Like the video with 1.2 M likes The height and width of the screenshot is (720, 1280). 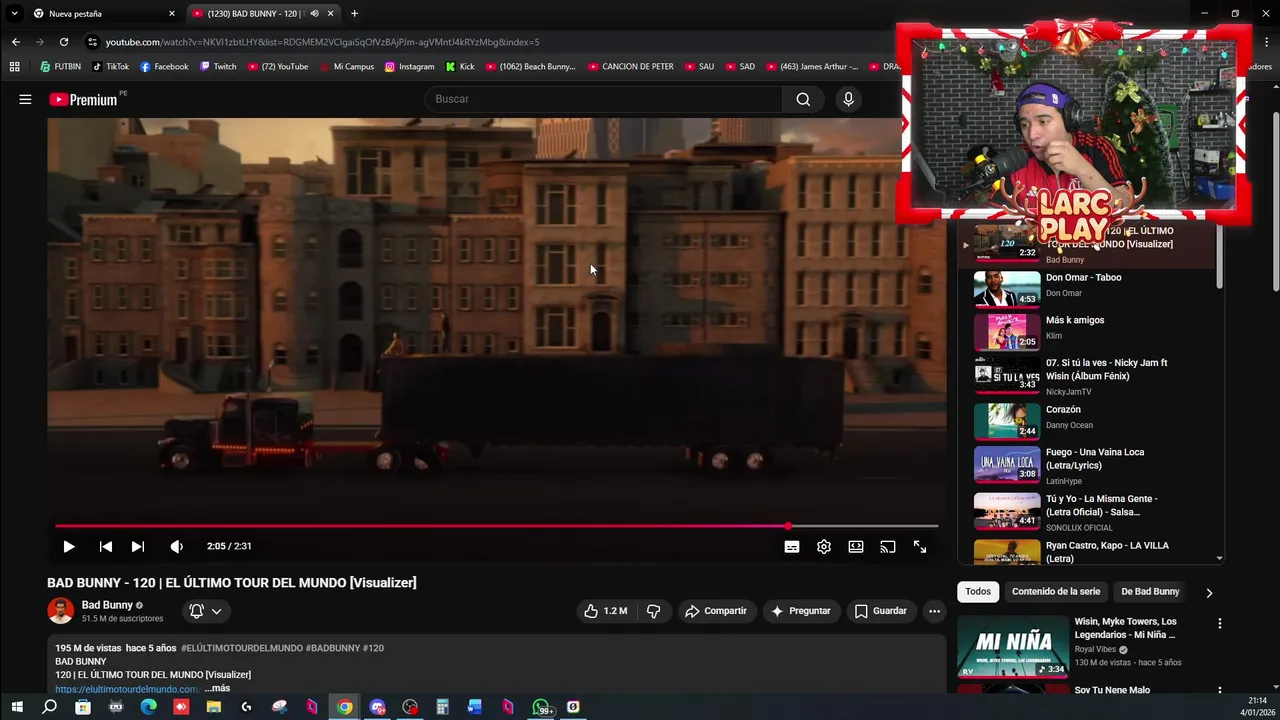[x=606, y=611]
